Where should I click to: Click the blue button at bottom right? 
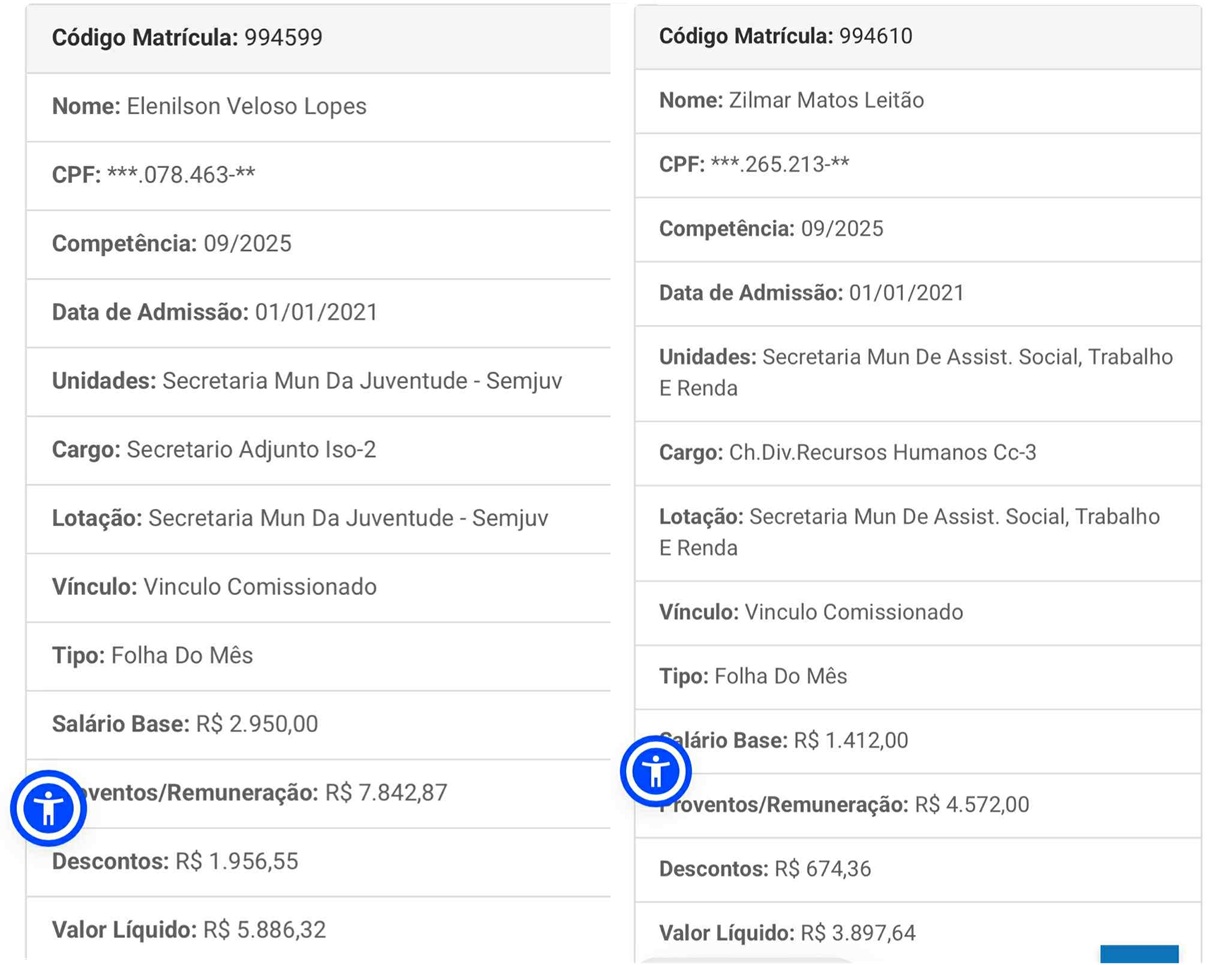(1138, 955)
